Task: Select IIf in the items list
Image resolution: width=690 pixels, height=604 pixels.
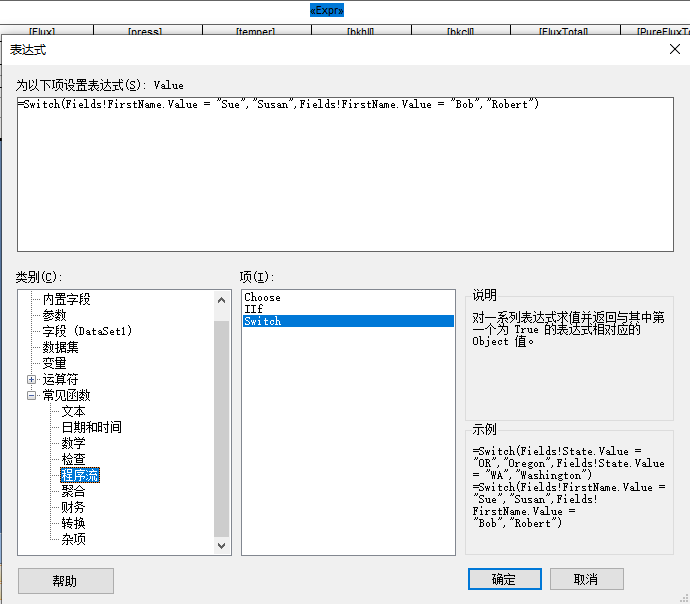Action: (253, 309)
